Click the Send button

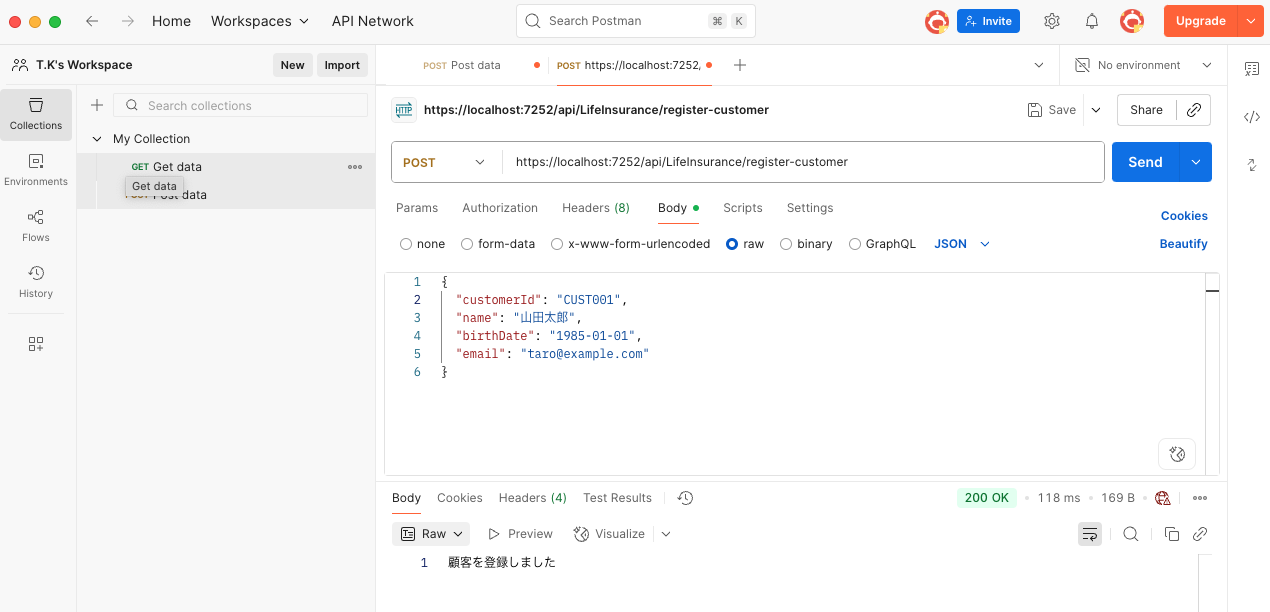pos(1145,162)
